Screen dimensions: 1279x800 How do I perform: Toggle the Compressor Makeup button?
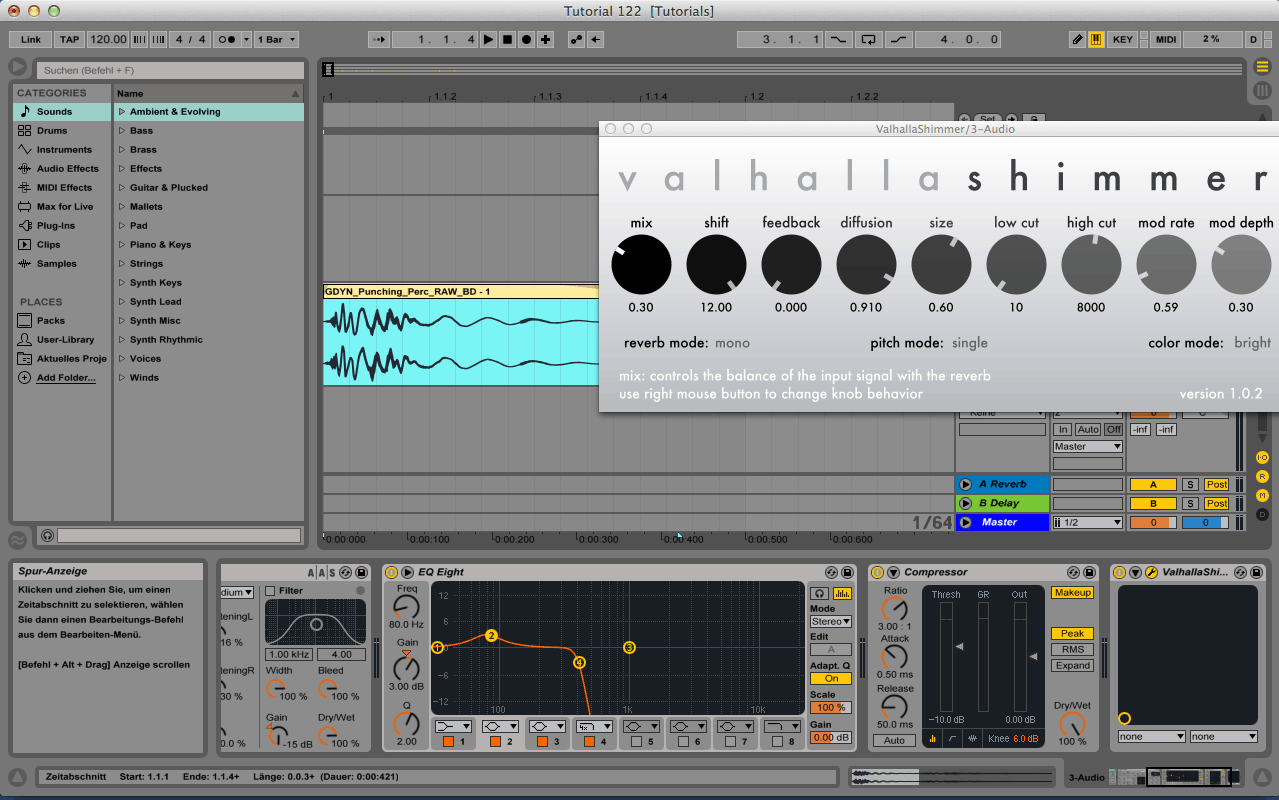tap(1072, 593)
